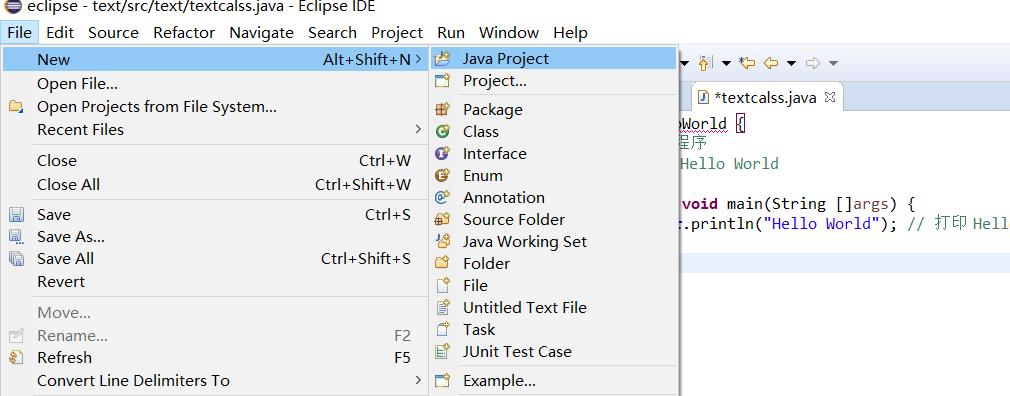Image resolution: width=1010 pixels, height=396 pixels.
Task: Open the Source menu
Action: pyautogui.click(x=113, y=32)
